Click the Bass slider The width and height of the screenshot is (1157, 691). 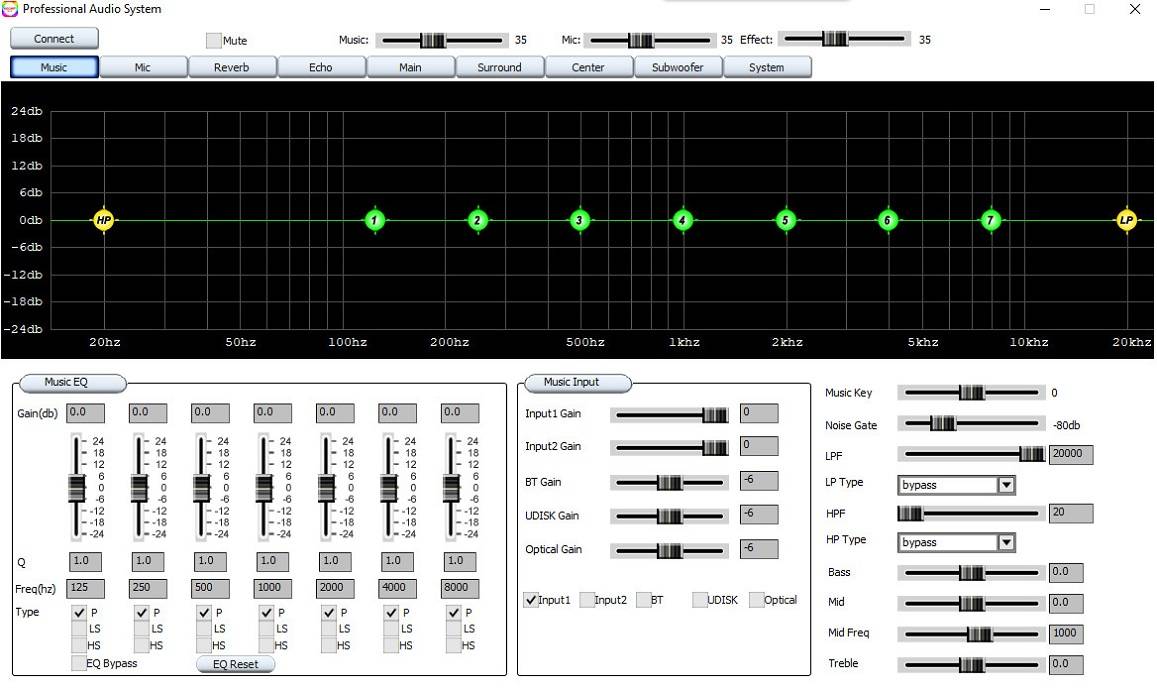click(971, 573)
